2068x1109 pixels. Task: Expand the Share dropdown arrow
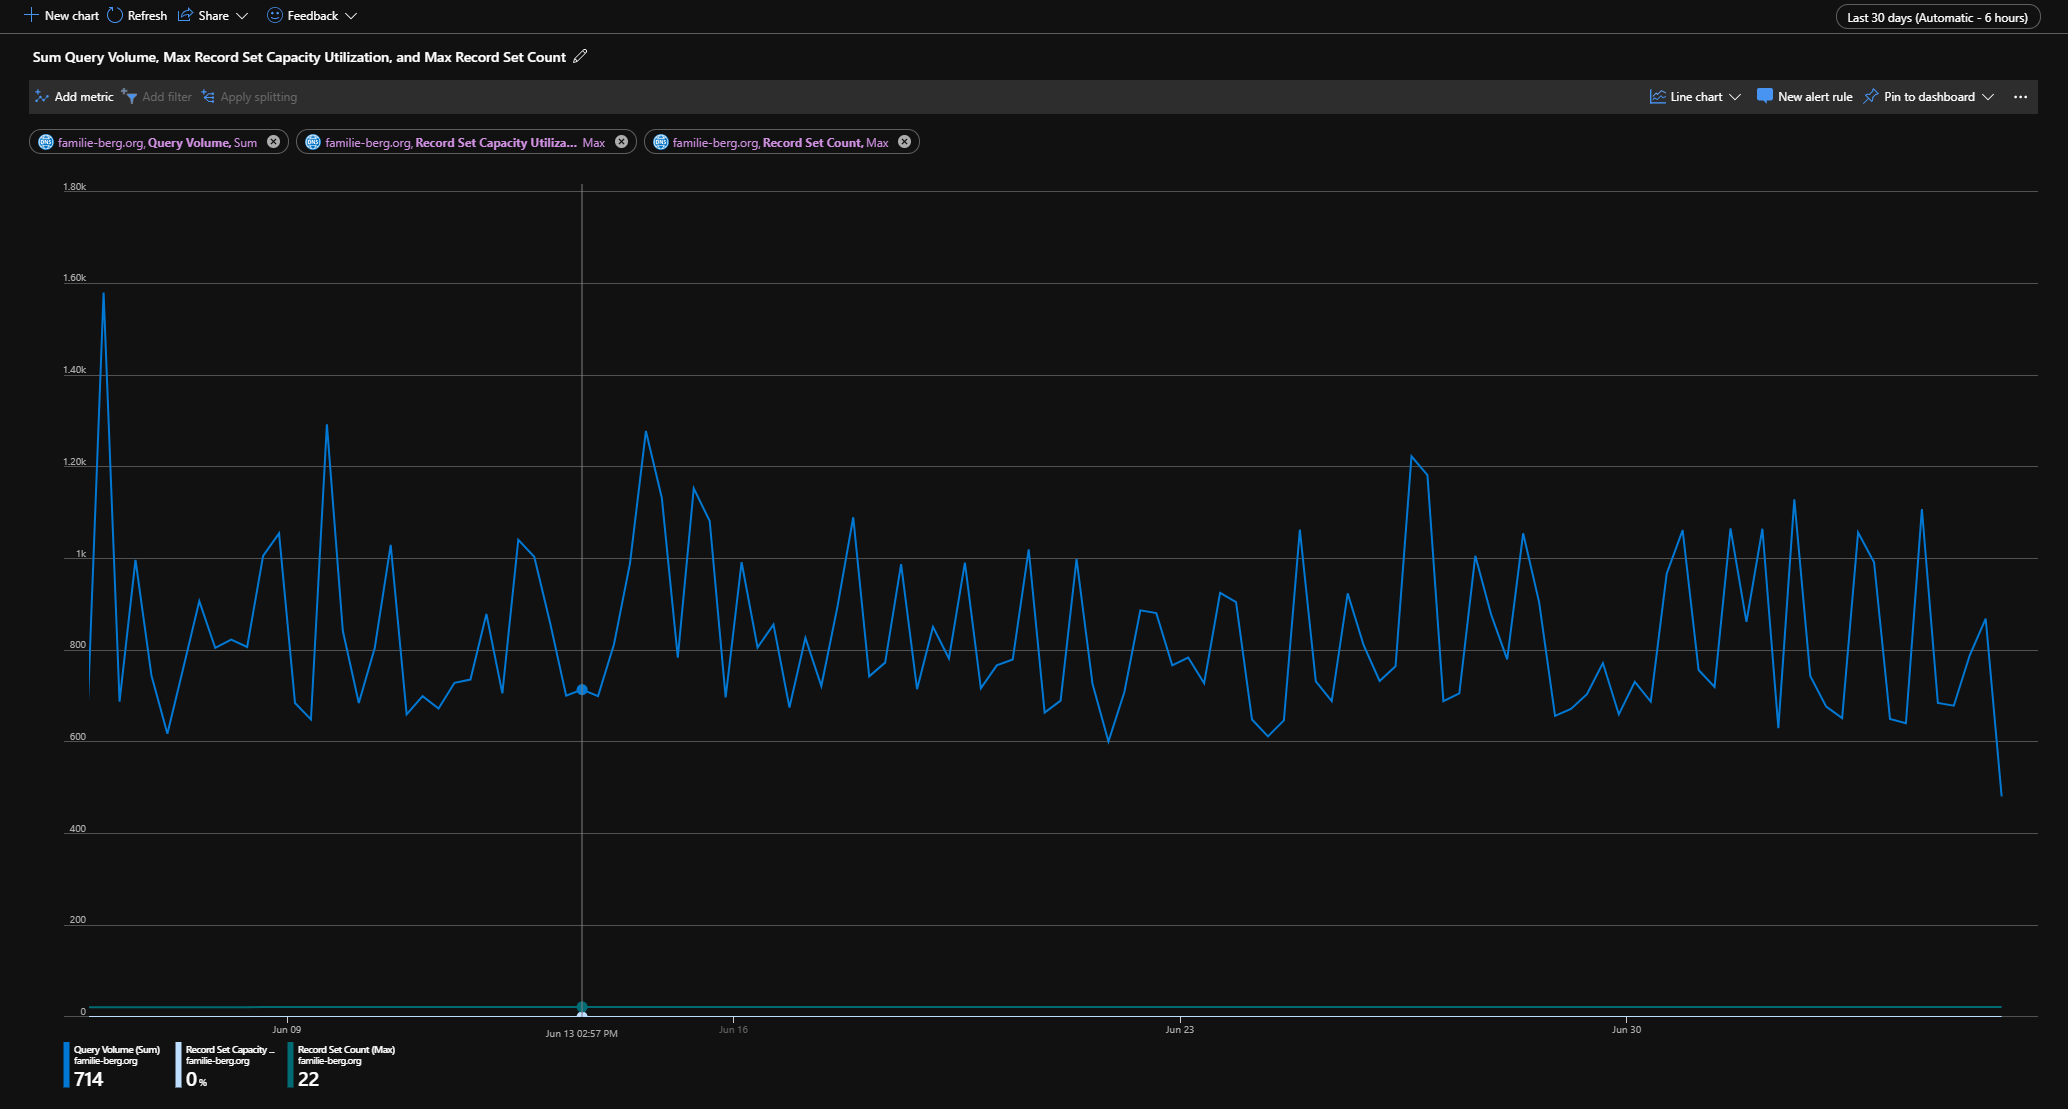tap(241, 16)
